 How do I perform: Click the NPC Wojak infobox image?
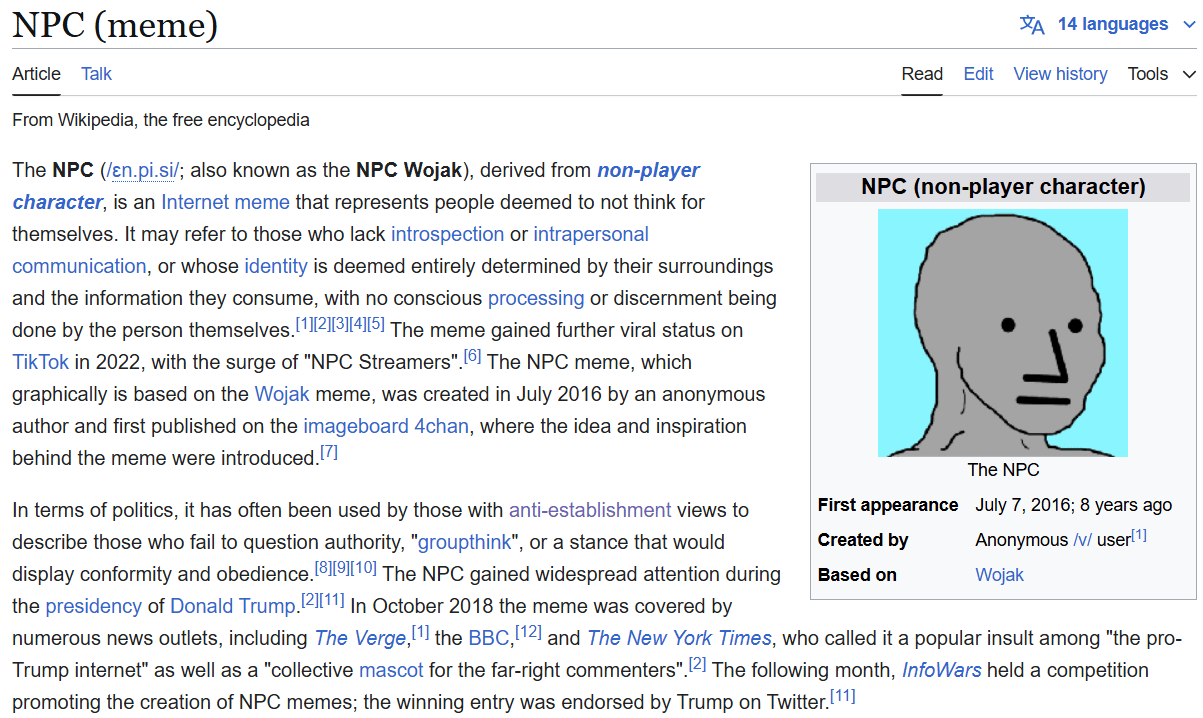1002,332
